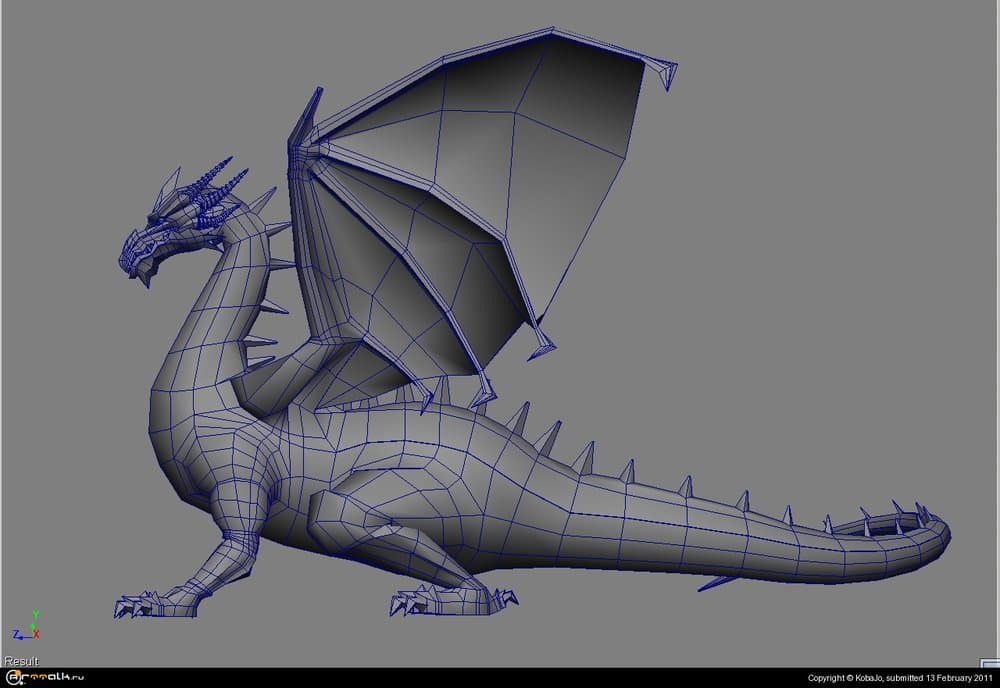The width and height of the screenshot is (1000, 688).
Task: Select the claw at the upper wing tip
Action: (x=662, y=70)
